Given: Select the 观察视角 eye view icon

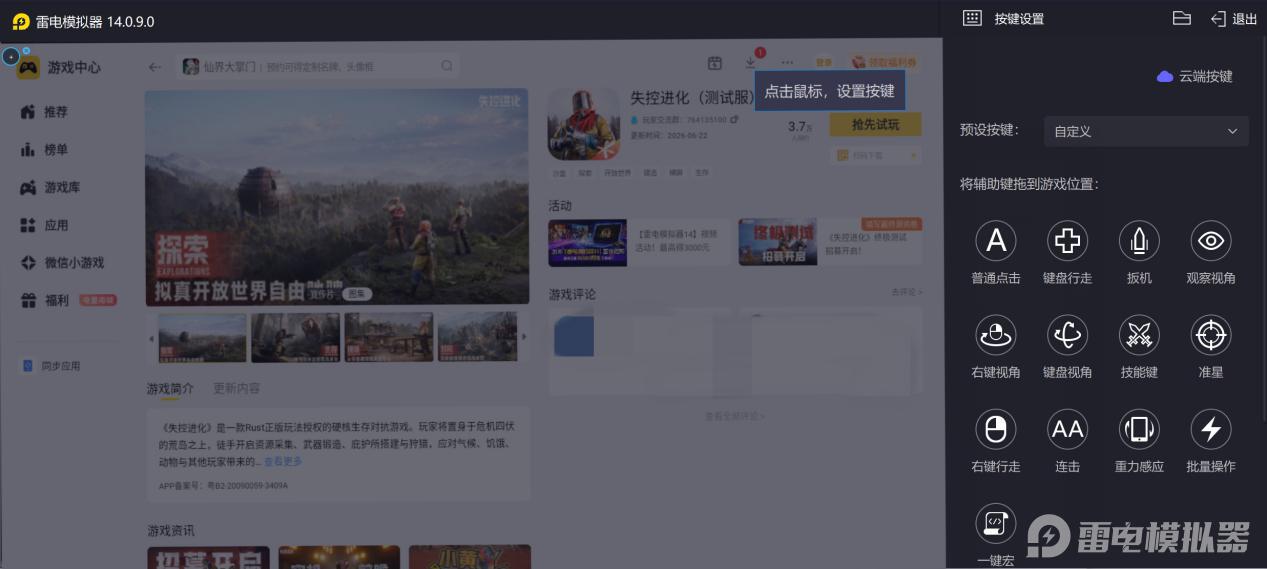Looking at the screenshot, I should click(x=1210, y=240).
